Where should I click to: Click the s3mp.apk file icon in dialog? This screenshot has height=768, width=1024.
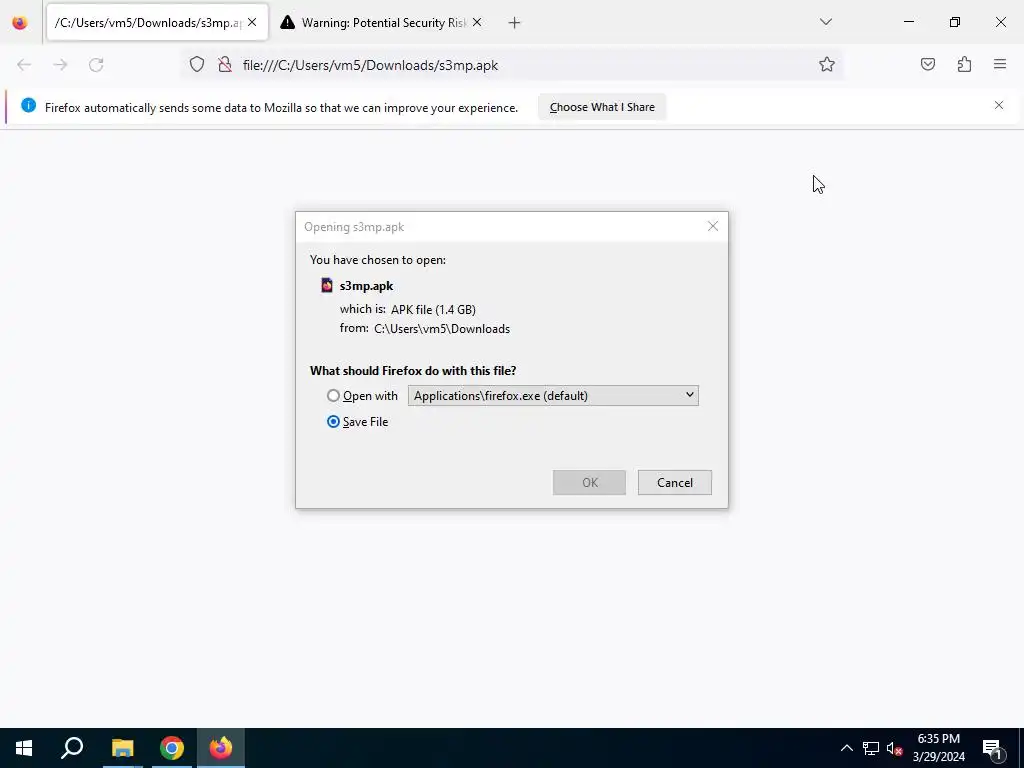coord(327,285)
